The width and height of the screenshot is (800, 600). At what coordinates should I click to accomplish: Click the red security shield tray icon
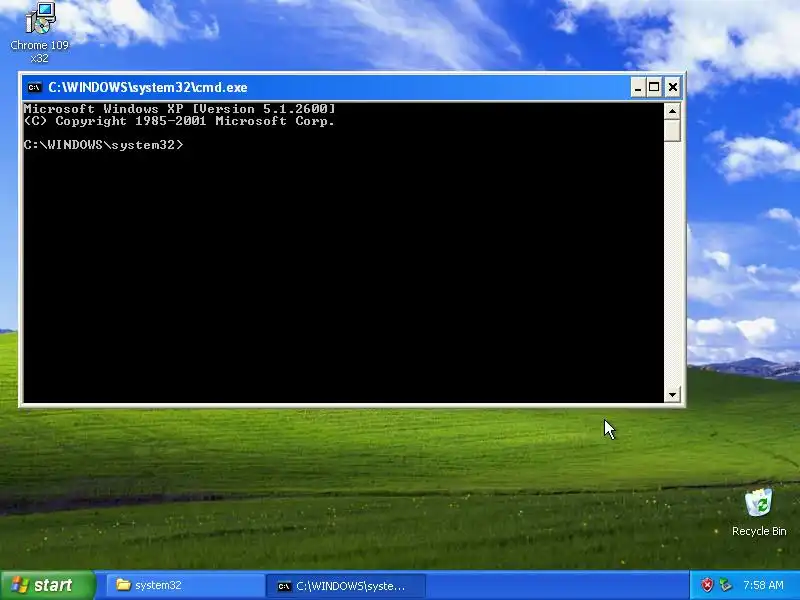tap(707, 585)
